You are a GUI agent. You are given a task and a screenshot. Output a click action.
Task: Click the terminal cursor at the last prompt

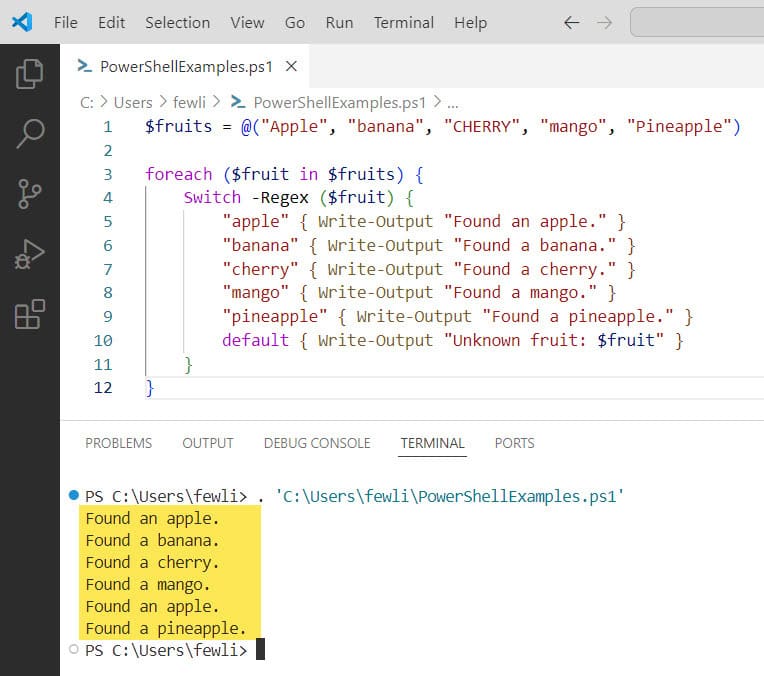260,649
